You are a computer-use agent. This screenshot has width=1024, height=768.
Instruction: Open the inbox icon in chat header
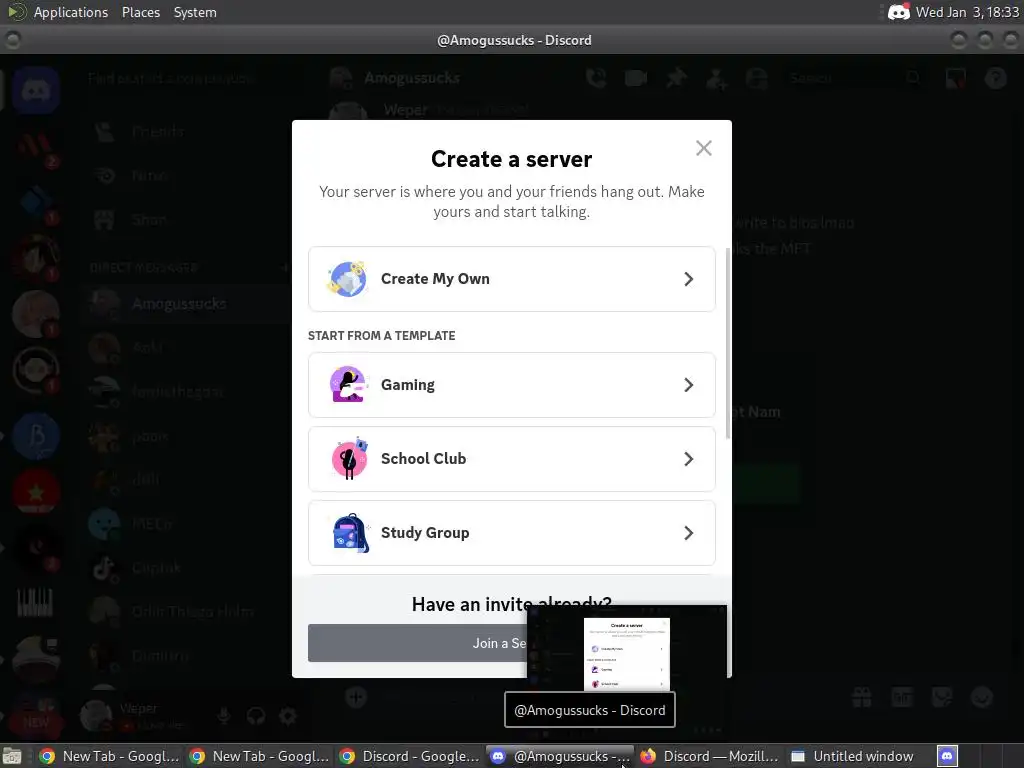956,78
